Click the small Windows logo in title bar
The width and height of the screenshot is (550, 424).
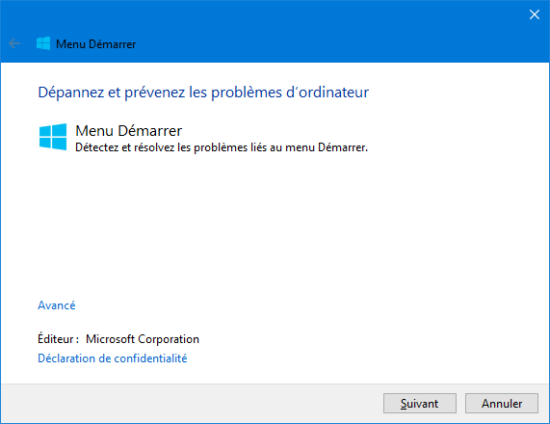pyautogui.click(x=43, y=43)
